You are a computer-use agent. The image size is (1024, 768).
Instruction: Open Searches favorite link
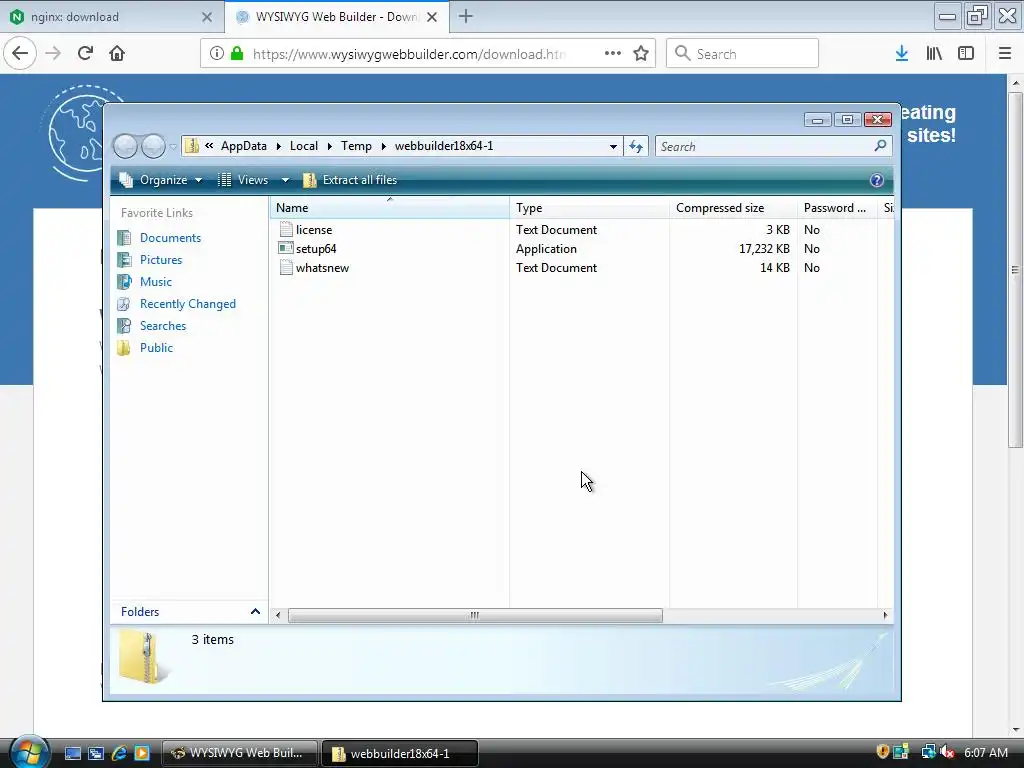pos(163,326)
